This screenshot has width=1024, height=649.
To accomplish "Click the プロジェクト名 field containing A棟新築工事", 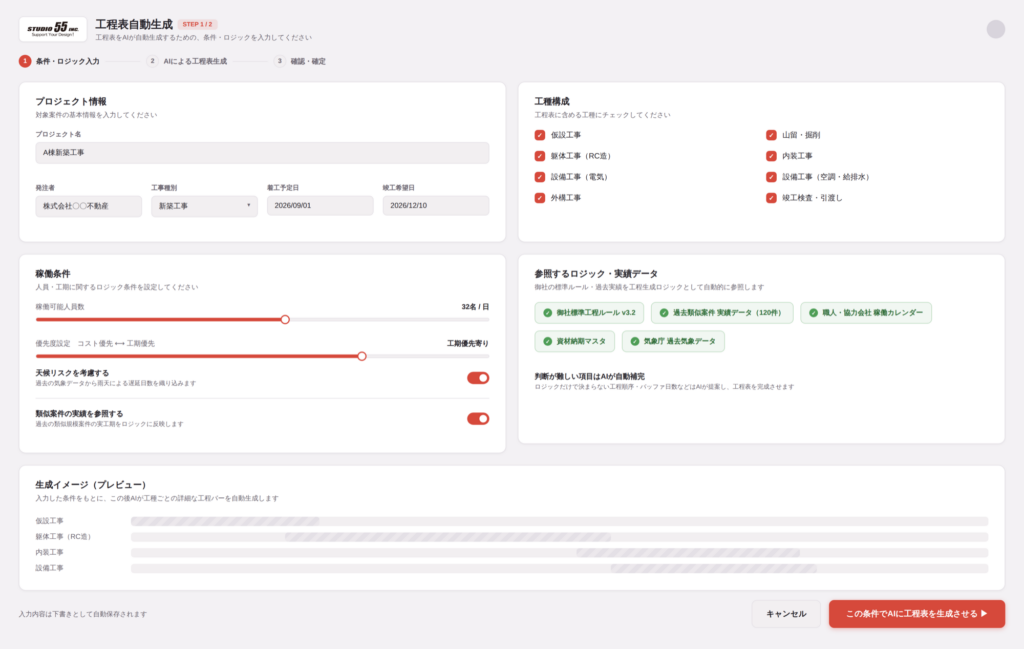I will pos(263,153).
